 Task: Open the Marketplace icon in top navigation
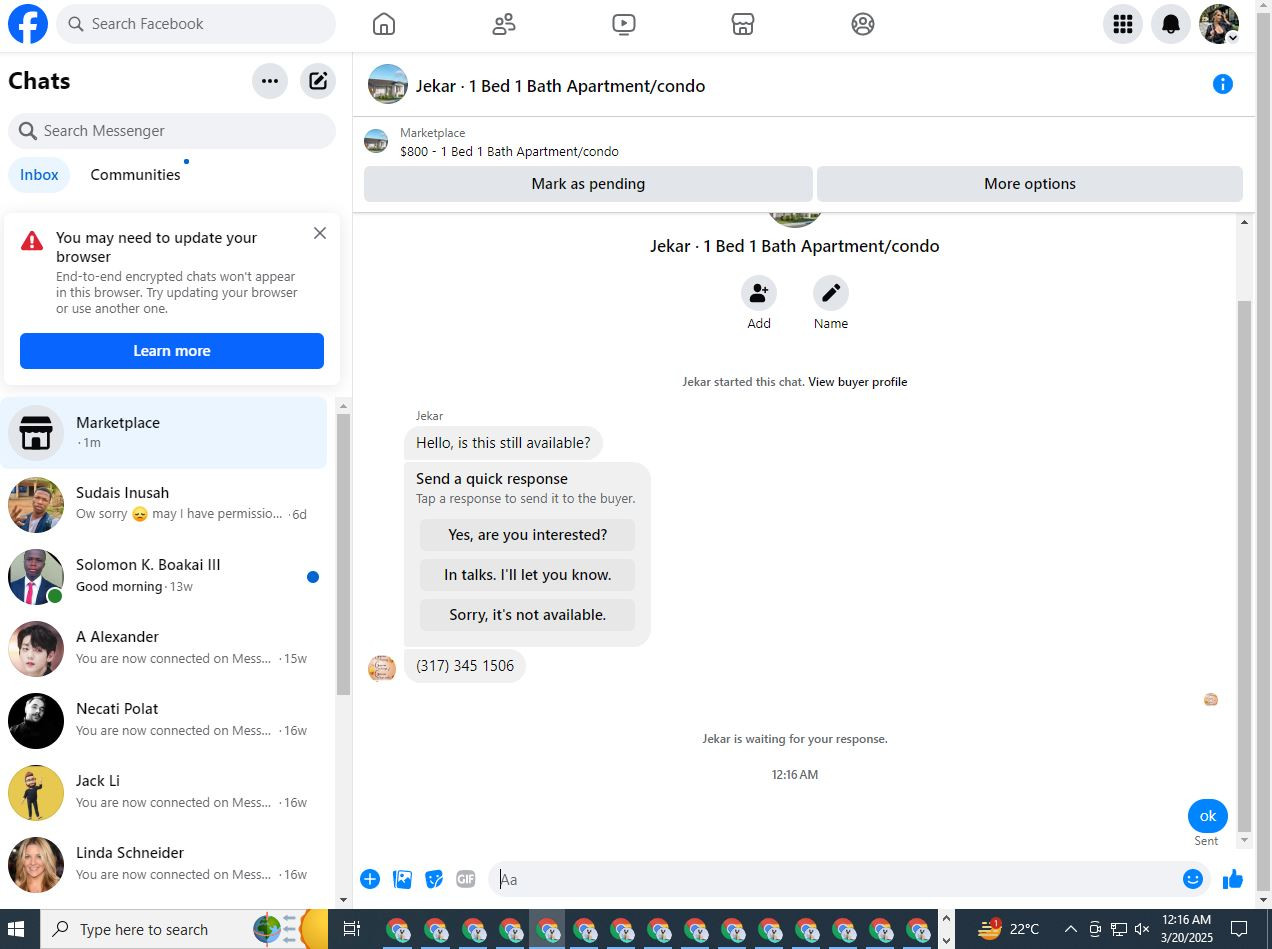743,24
